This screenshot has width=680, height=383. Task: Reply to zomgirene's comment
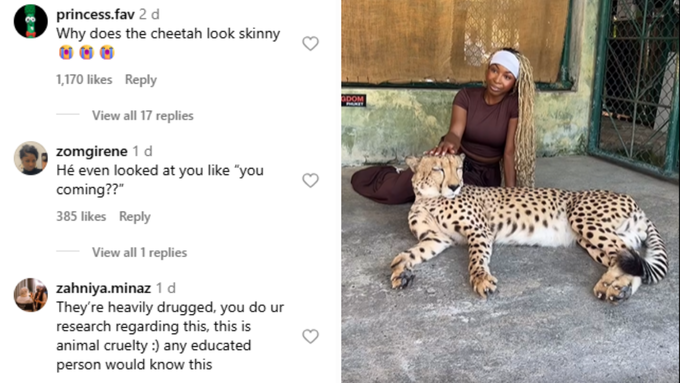(x=134, y=216)
